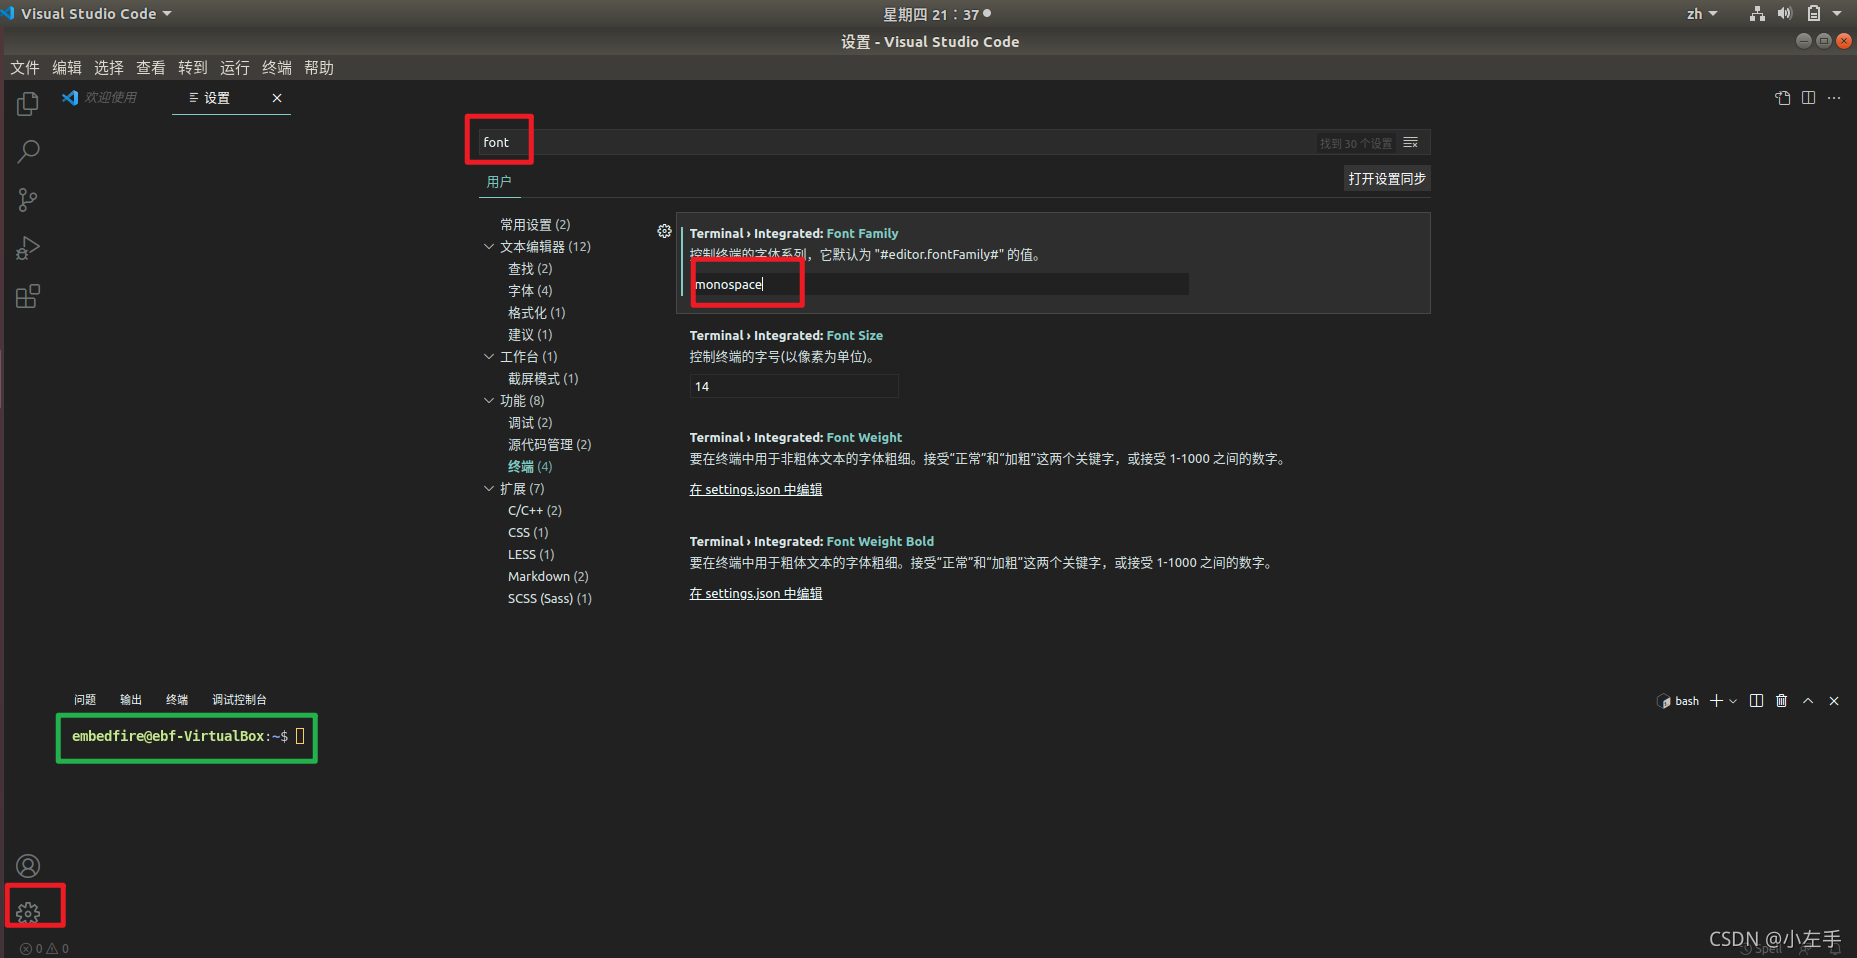Viewport: 1857px width, 958px height.
Task: Select 字体 (4) in settings tree
Action: [x=530, y=291]
